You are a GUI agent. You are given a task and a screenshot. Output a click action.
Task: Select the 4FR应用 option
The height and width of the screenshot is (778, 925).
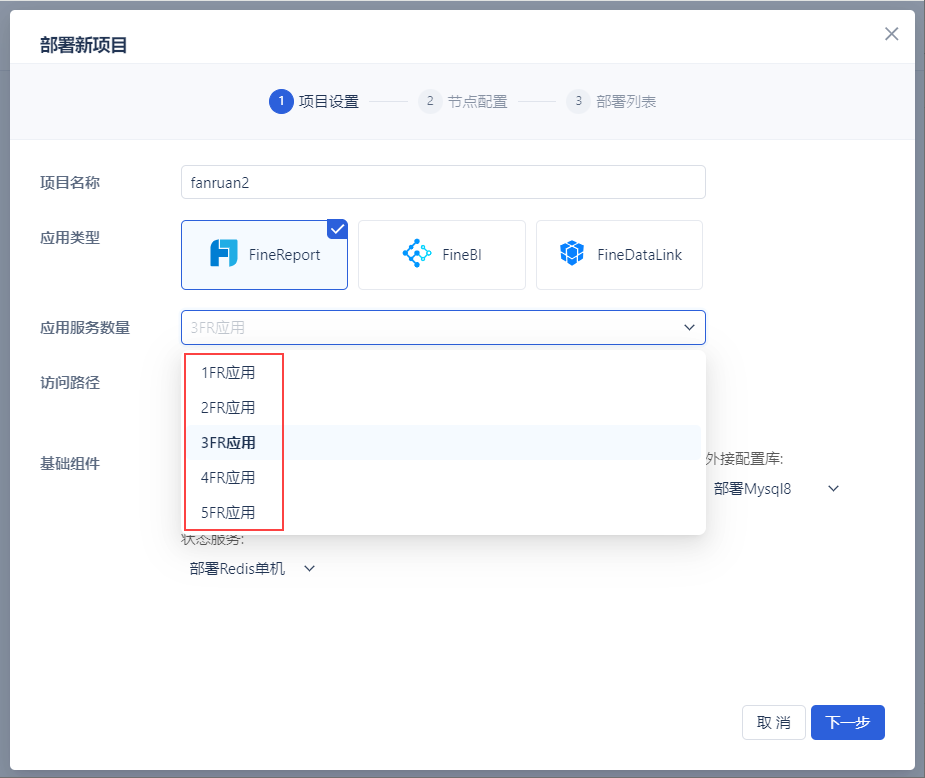(443, 477)
